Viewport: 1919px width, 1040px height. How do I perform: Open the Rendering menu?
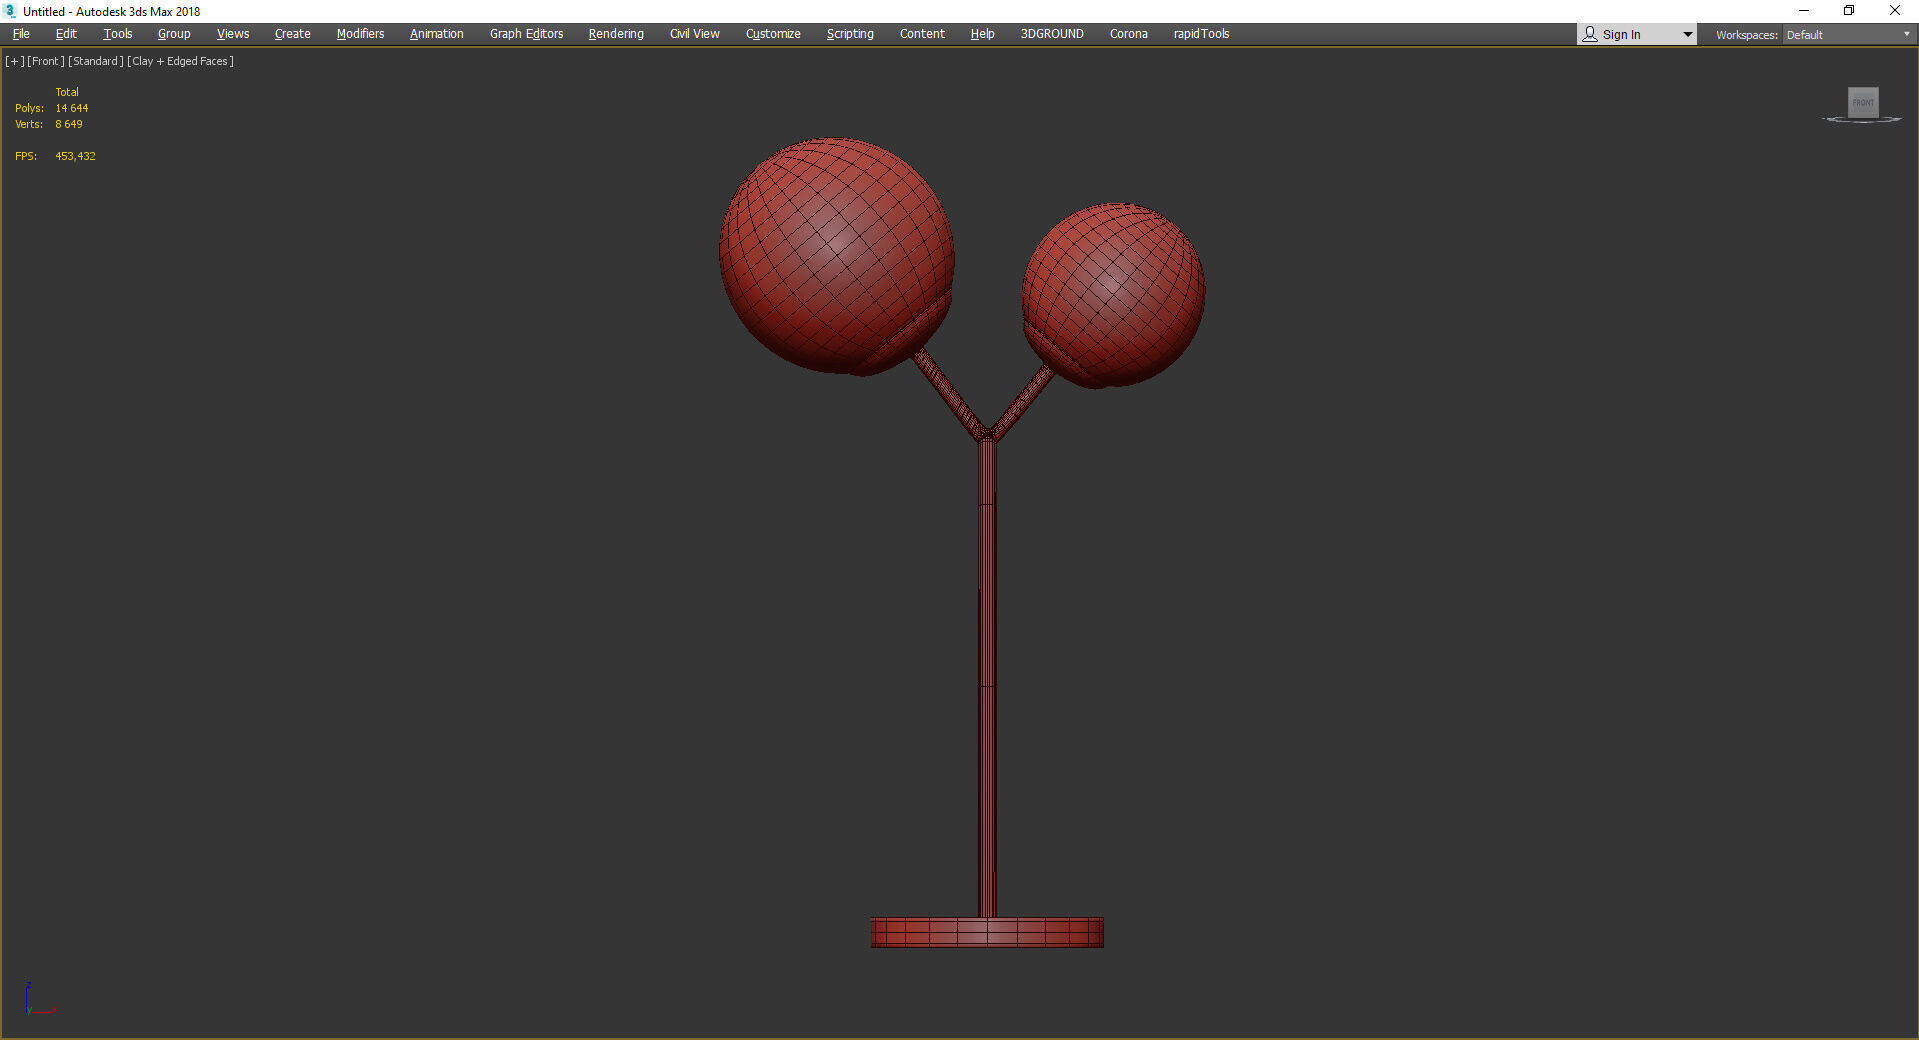(x=616, y=34)
